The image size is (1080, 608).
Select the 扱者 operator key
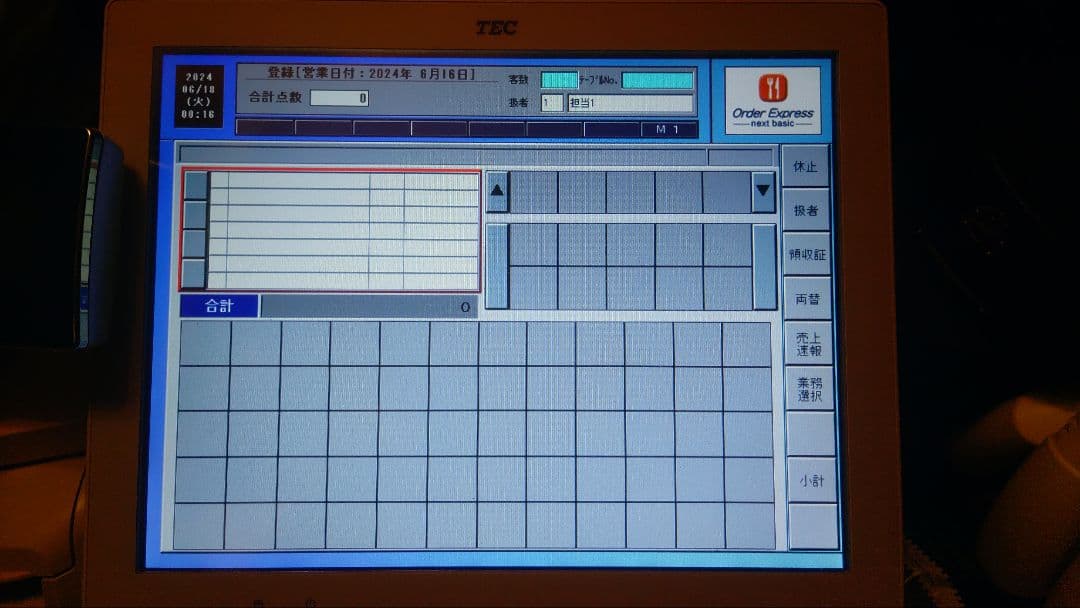(807, 212)
